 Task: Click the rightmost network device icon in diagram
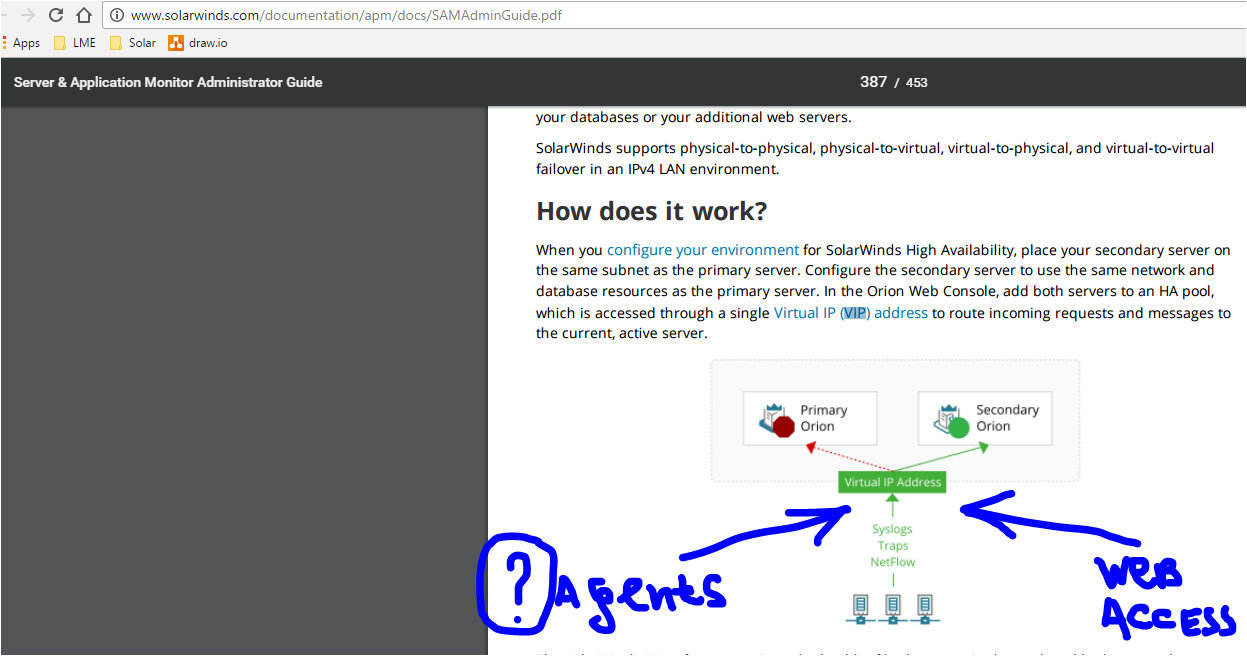(925, 607)
